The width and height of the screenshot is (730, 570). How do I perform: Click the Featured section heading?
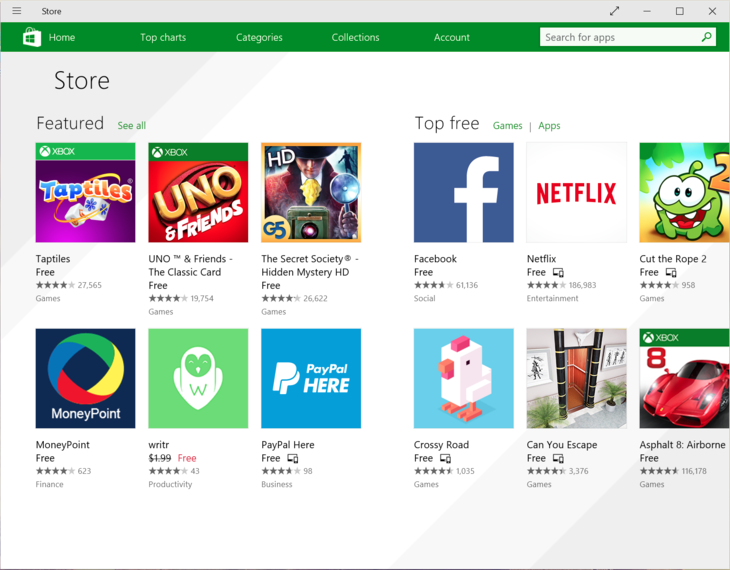click(x=70, y=123)
